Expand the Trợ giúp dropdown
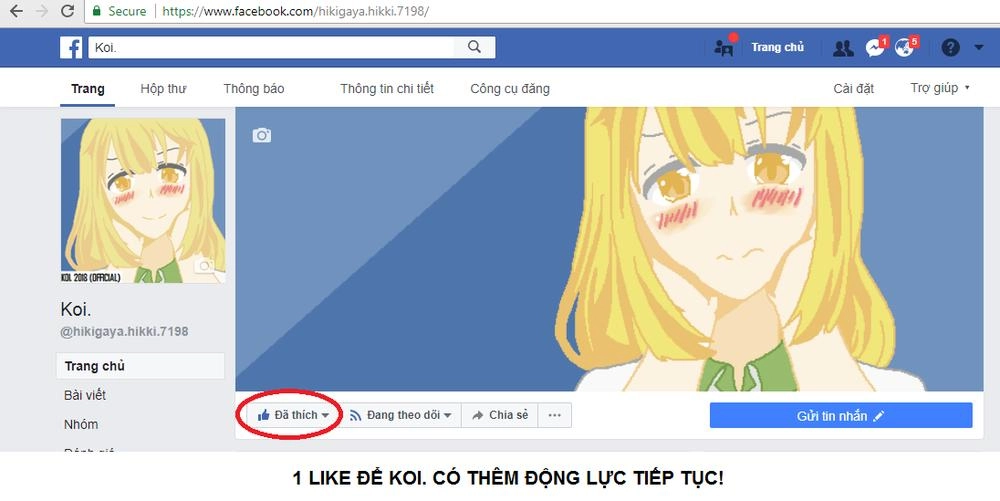The image size is (1000, 501). point(940,88)
